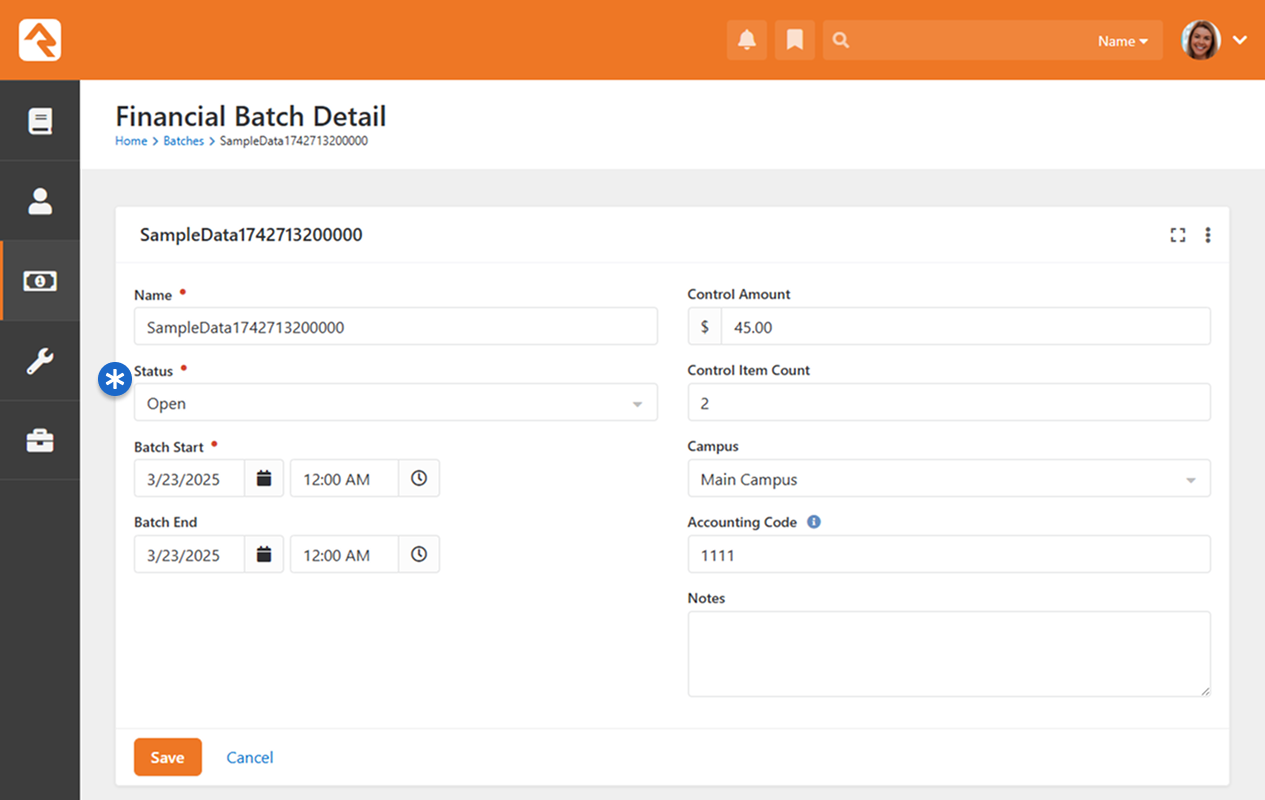Click the SampleData1742713200000 breadcrumb text

coord(294,141)
